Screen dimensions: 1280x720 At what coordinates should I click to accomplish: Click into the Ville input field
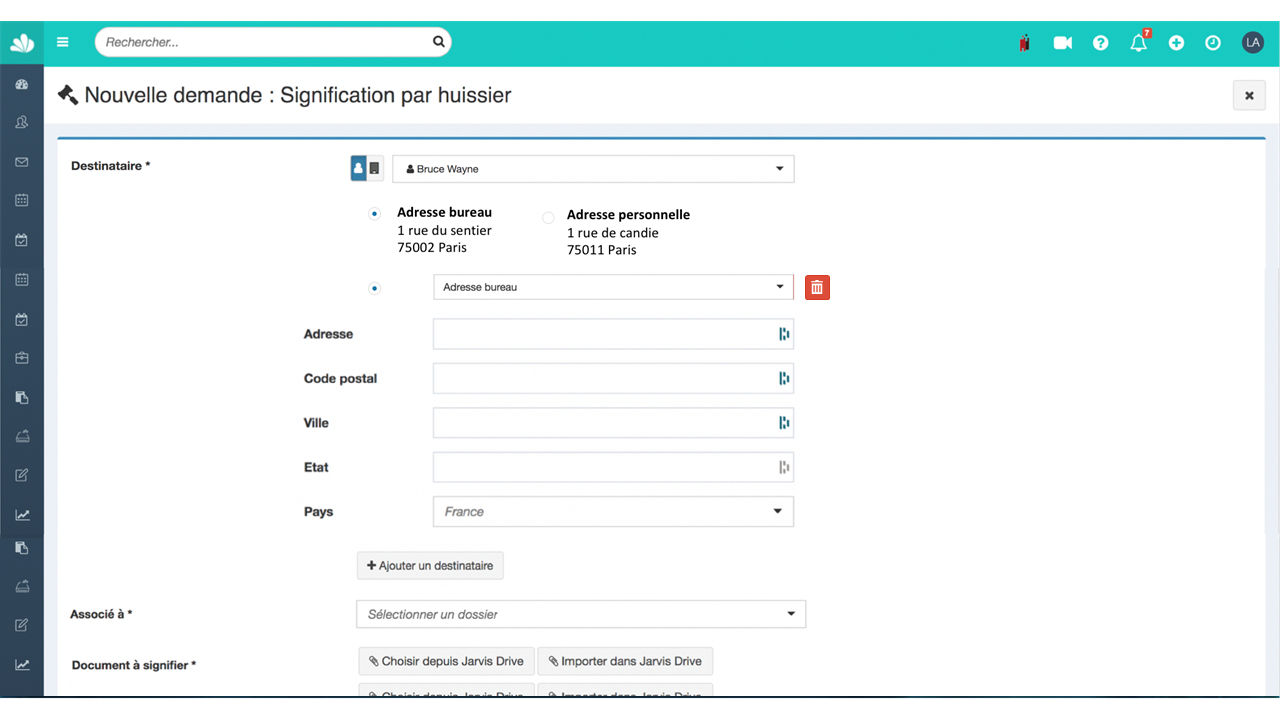(613, 423)
